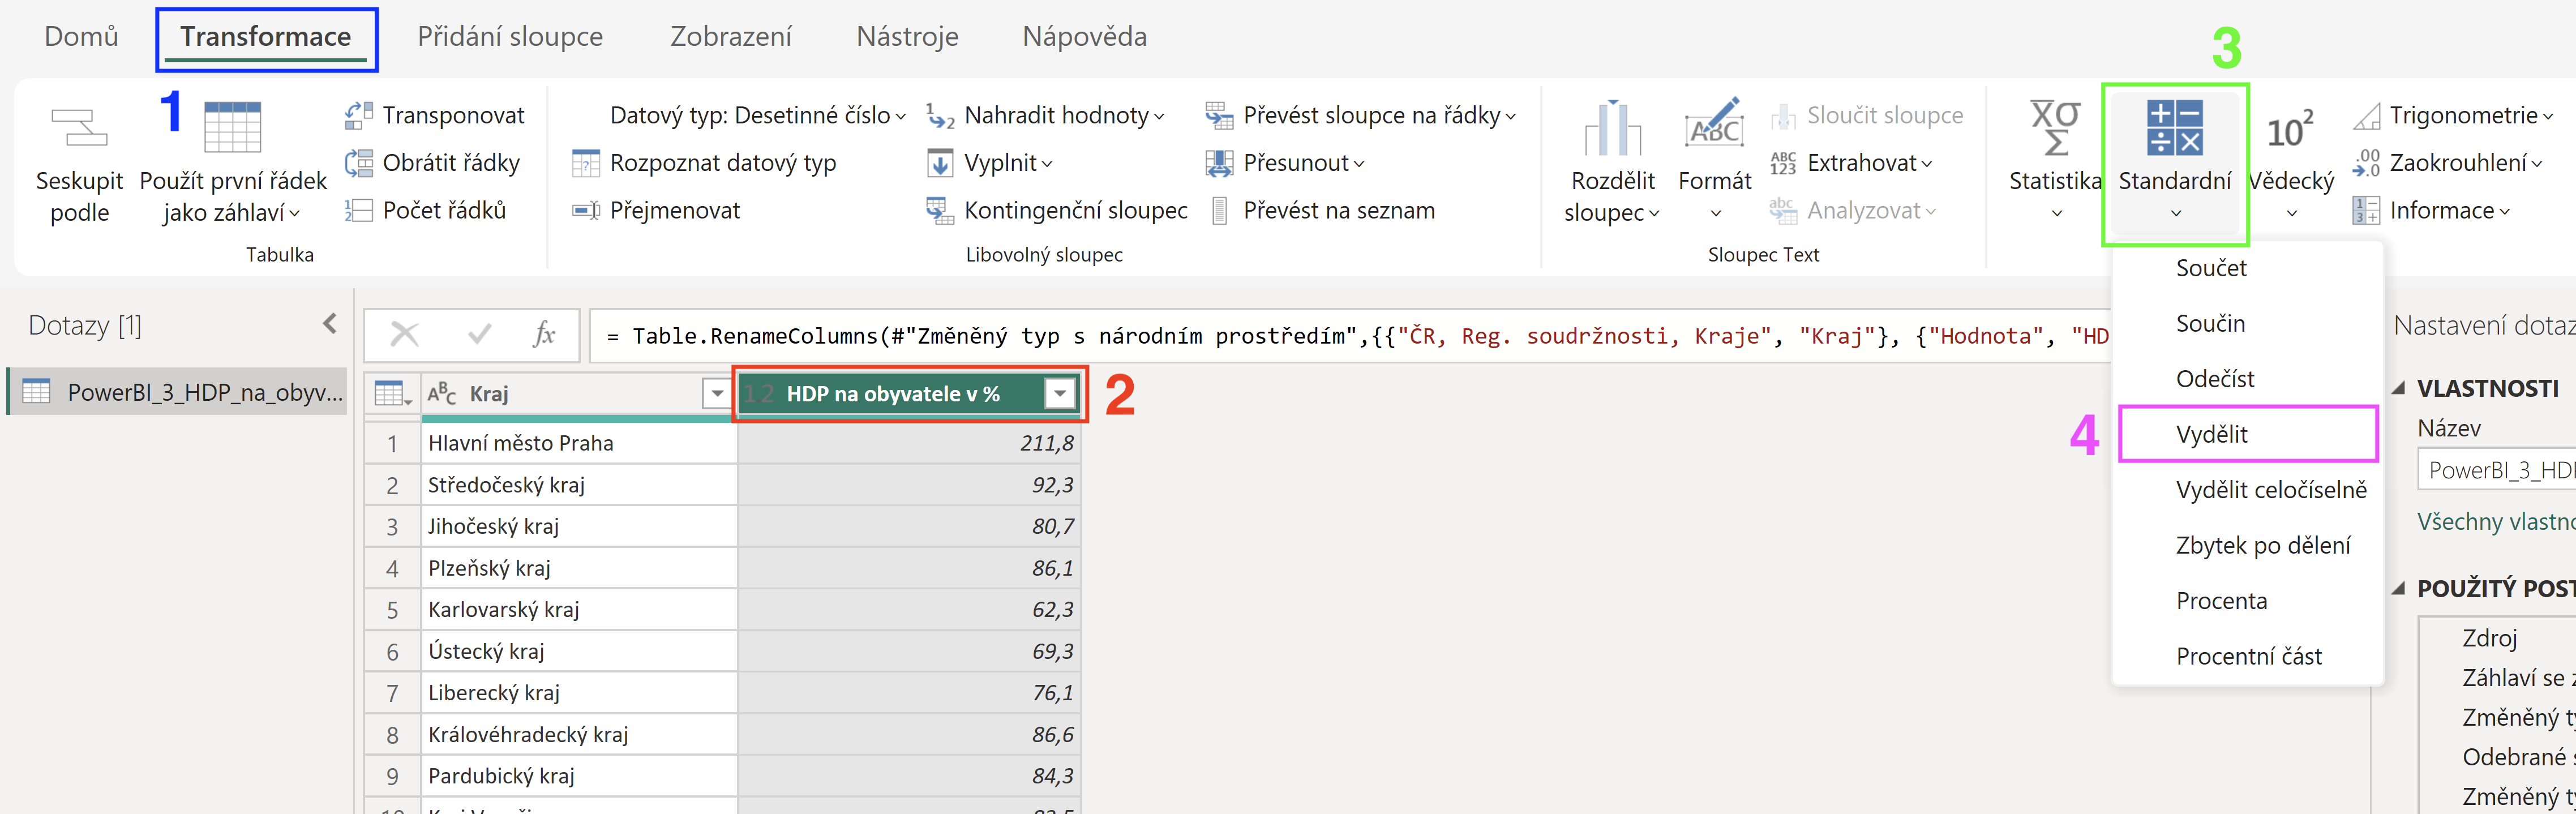Open the Vyplnit dropdown

pyautogui.click(x=990, y=162)
